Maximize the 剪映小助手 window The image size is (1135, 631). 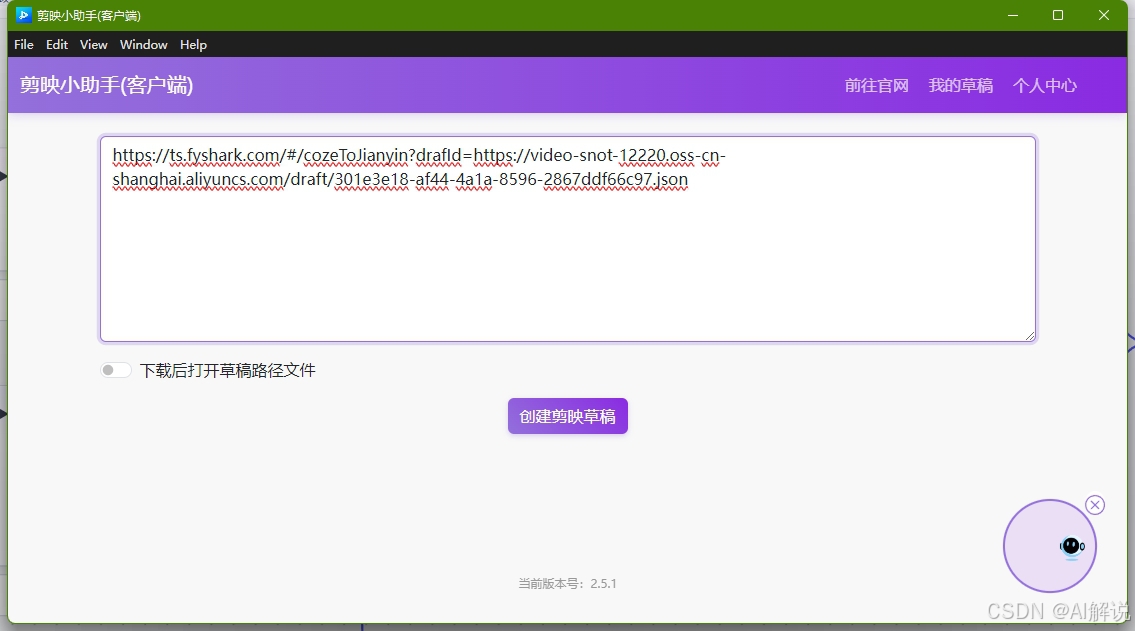click(1058, 15)
